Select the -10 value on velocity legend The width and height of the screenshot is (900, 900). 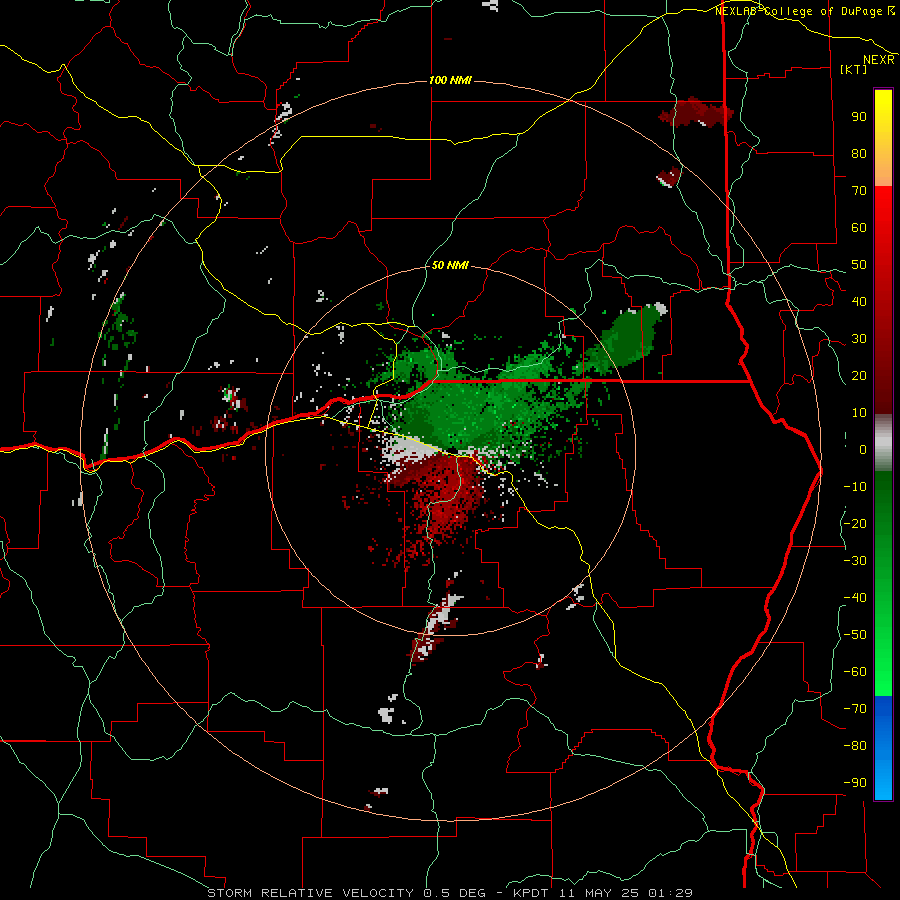point(855,487)
